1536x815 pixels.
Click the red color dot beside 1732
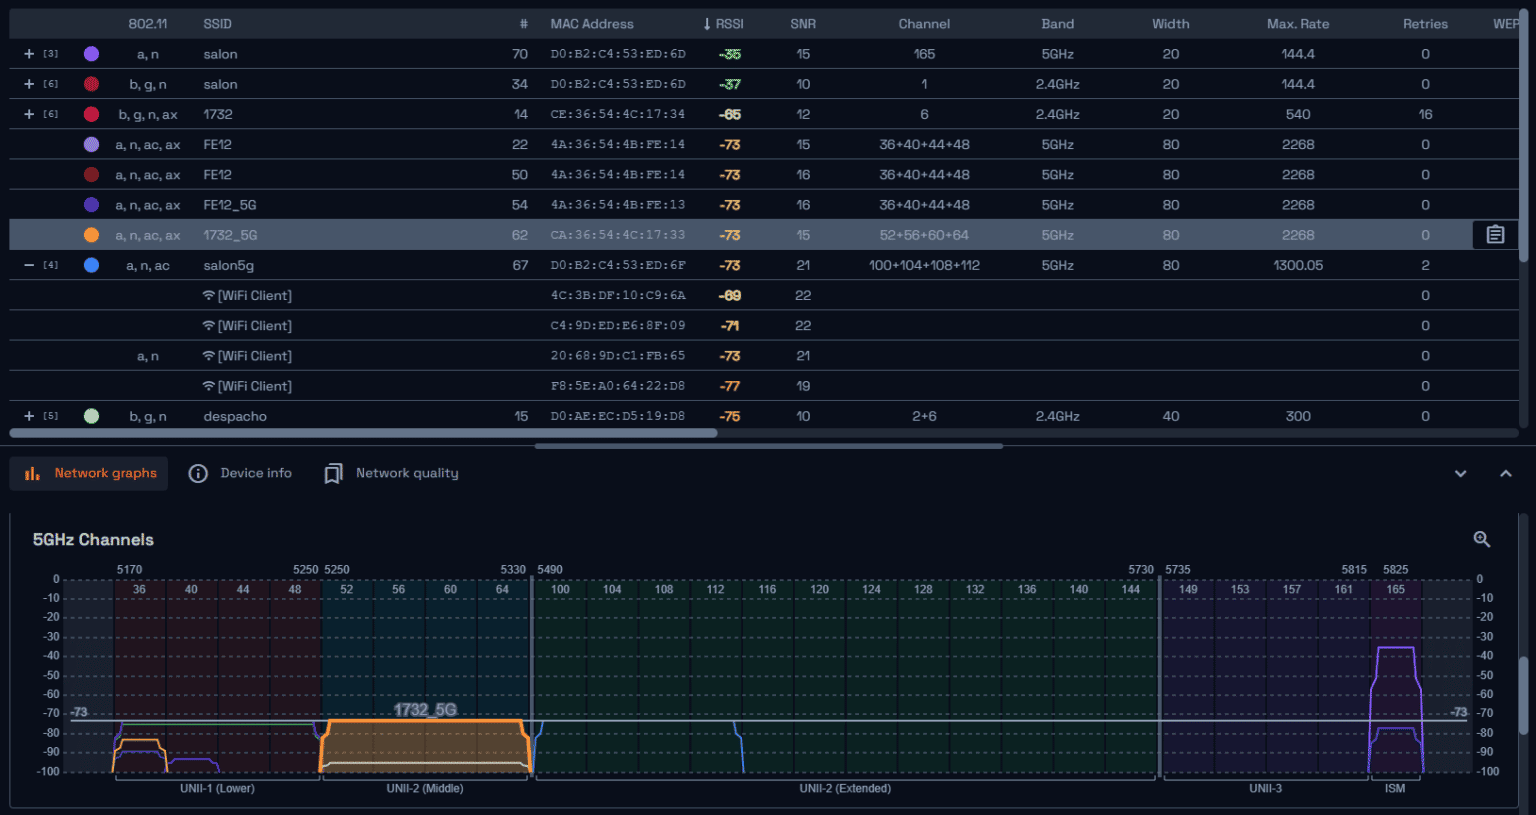click(x=91, y=114)
